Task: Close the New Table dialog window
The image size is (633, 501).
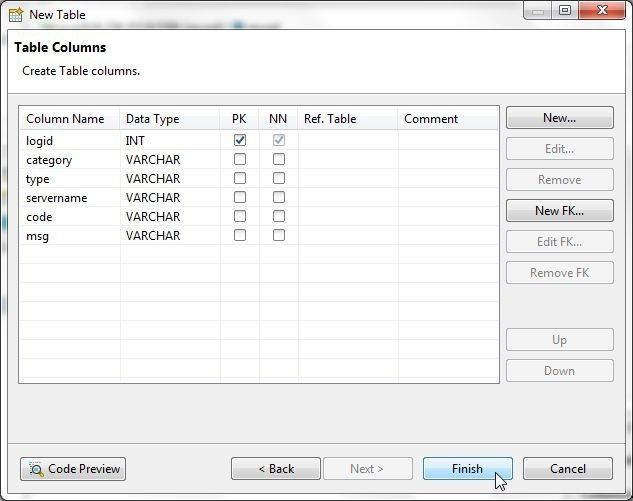Action: pyautogui.click(x=602, y=10)
